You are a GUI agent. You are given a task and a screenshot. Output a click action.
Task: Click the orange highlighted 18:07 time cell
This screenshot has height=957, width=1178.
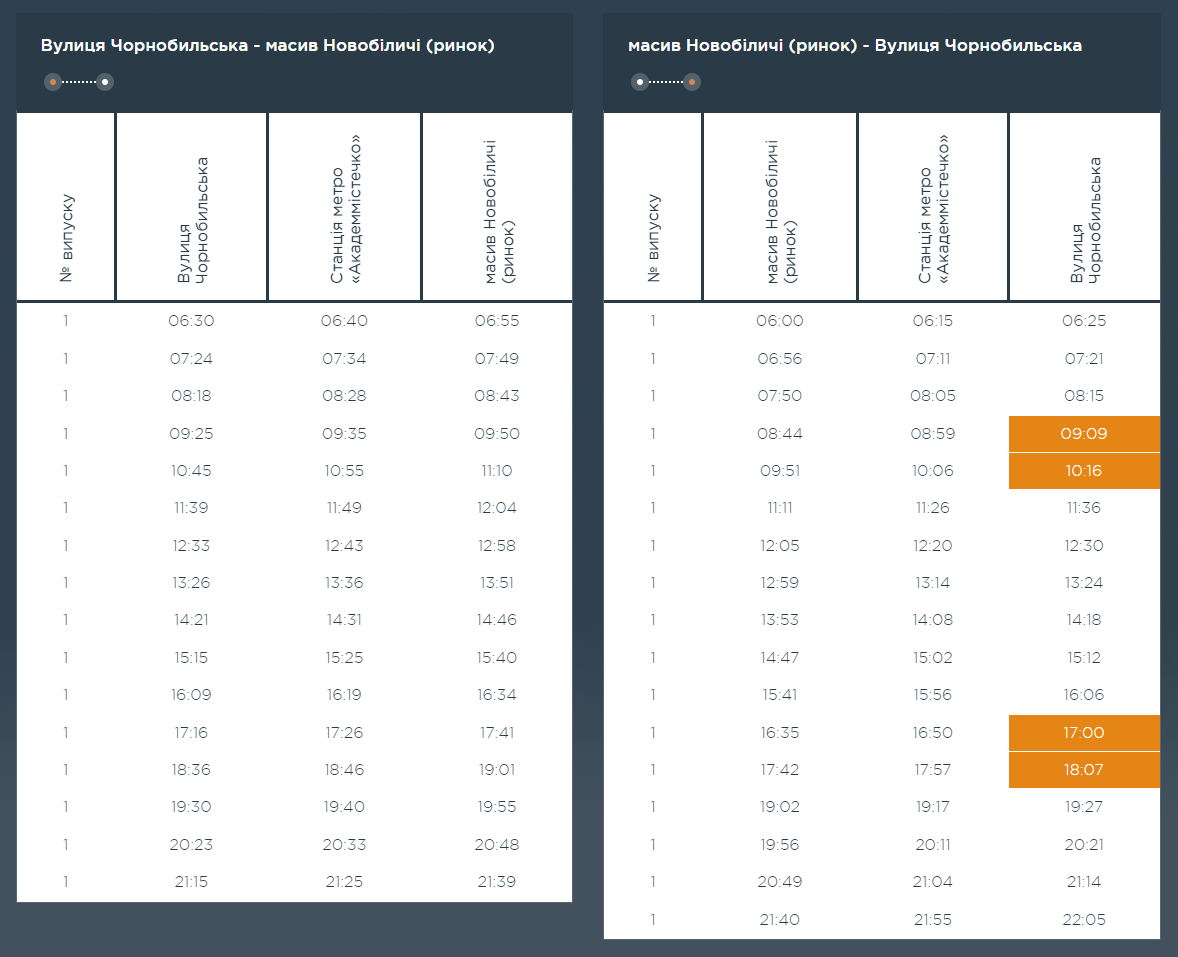(1084, 770)
